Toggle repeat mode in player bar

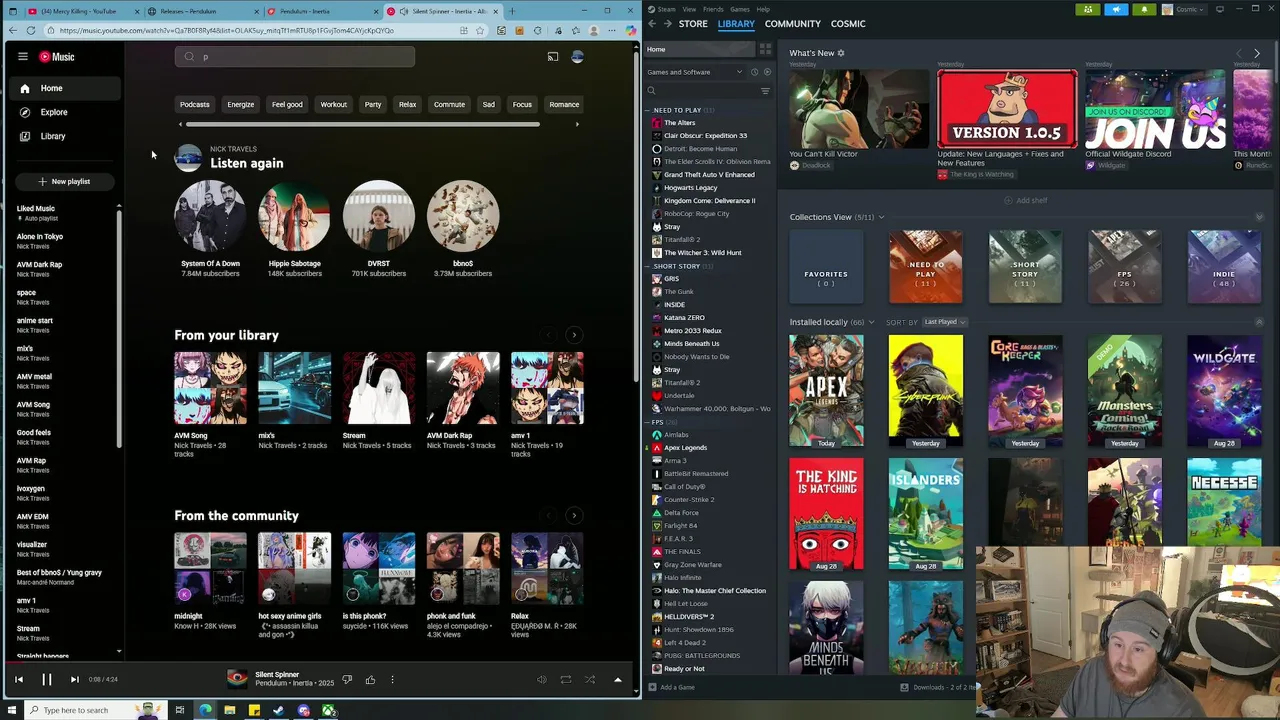click(x=565, y=679)
